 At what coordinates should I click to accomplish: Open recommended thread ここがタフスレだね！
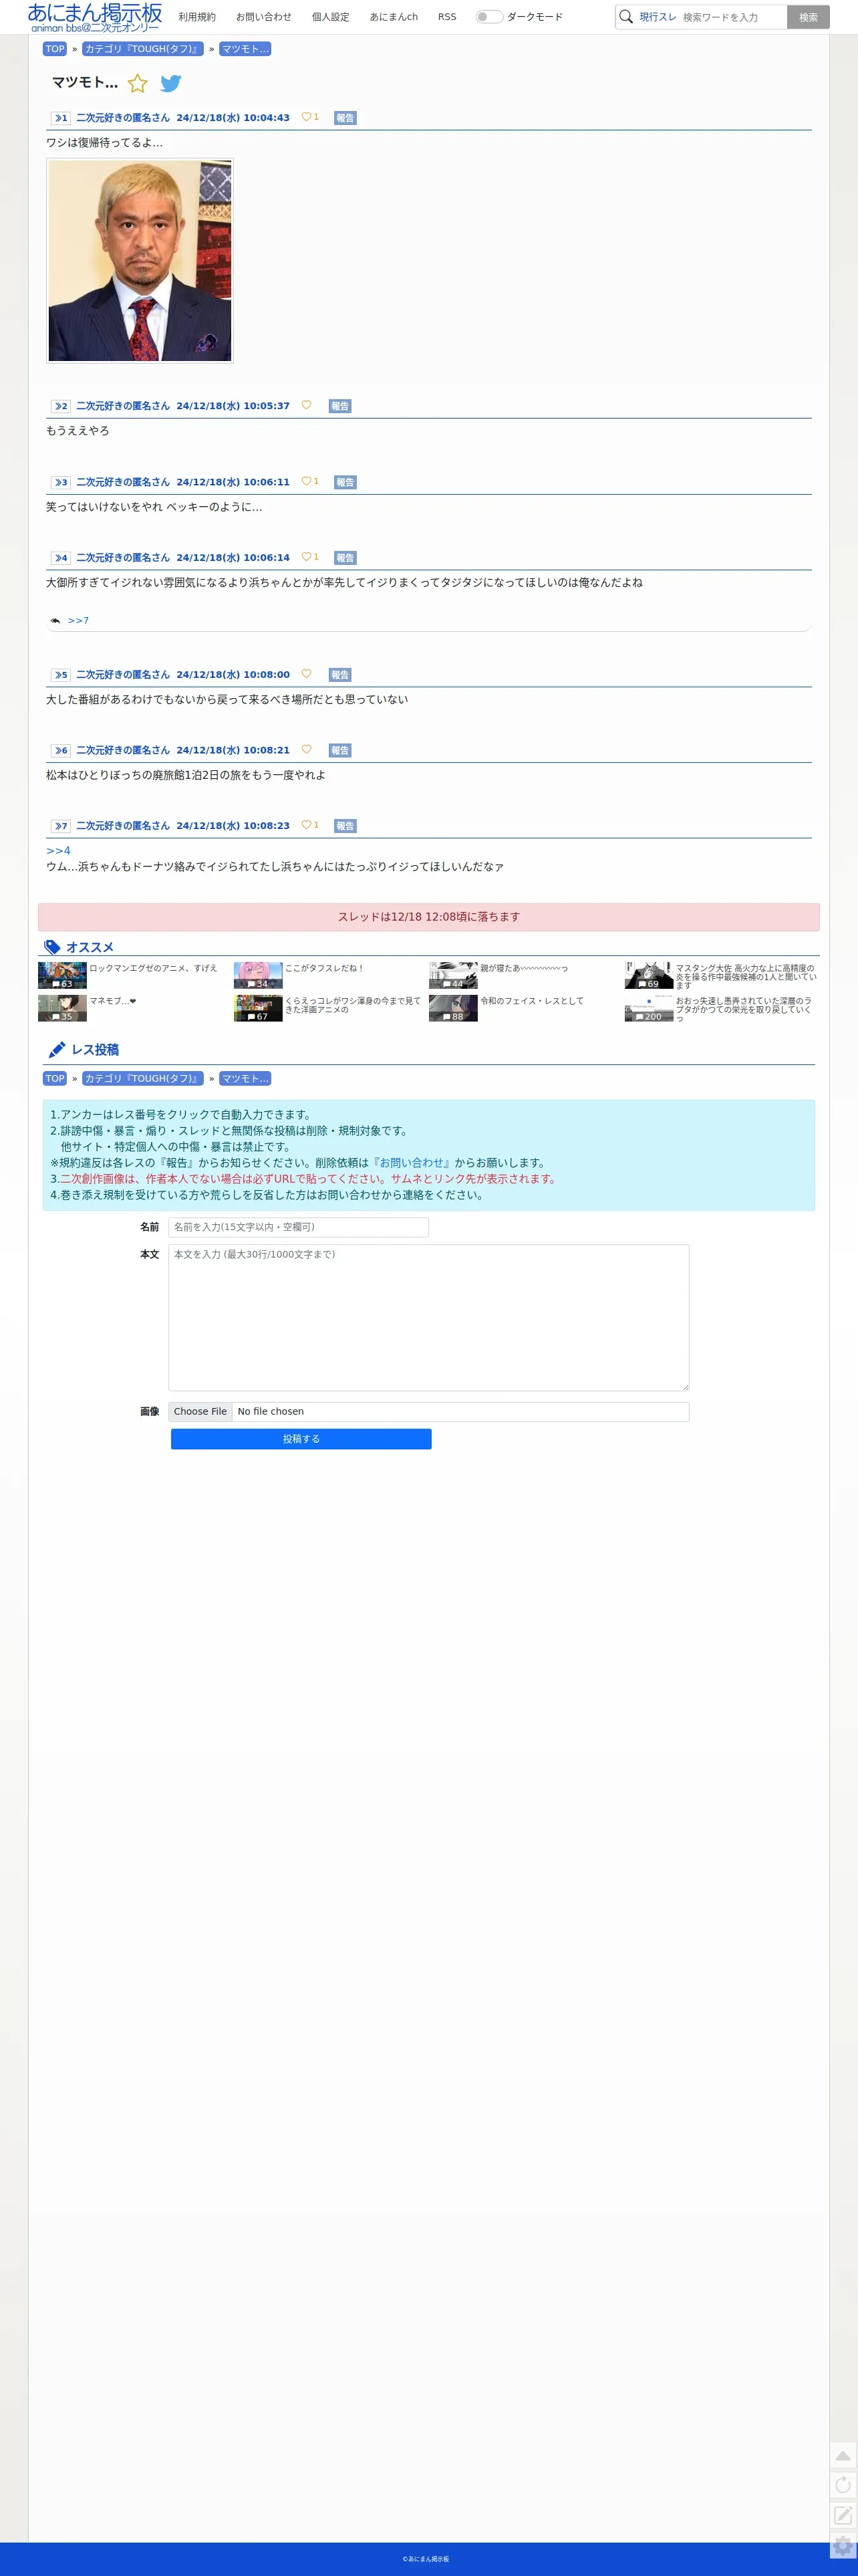[325, 968]
